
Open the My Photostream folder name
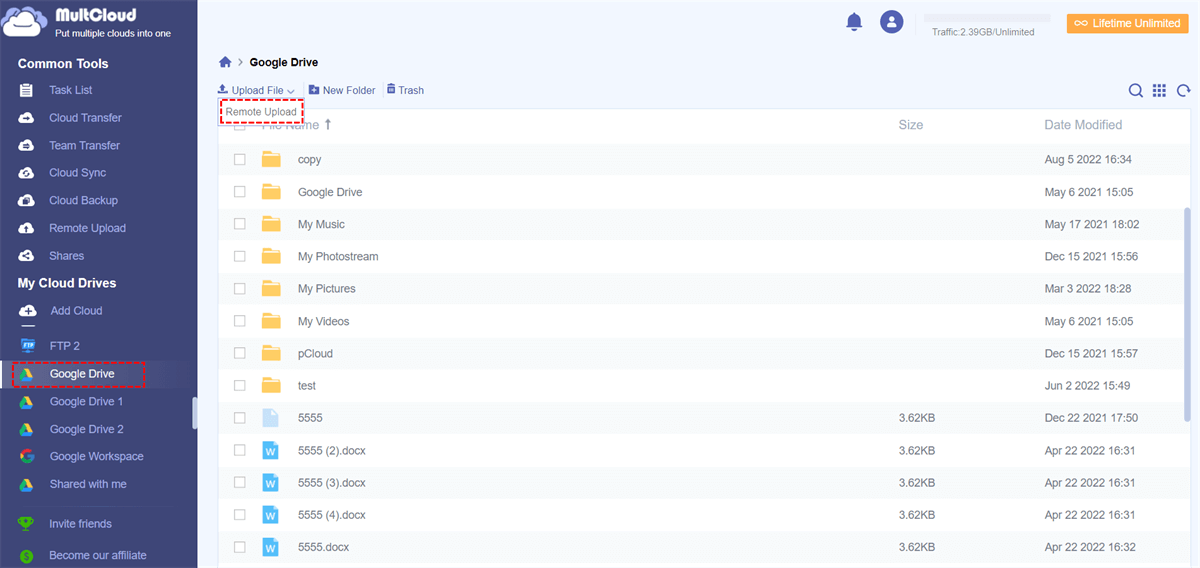338,257
